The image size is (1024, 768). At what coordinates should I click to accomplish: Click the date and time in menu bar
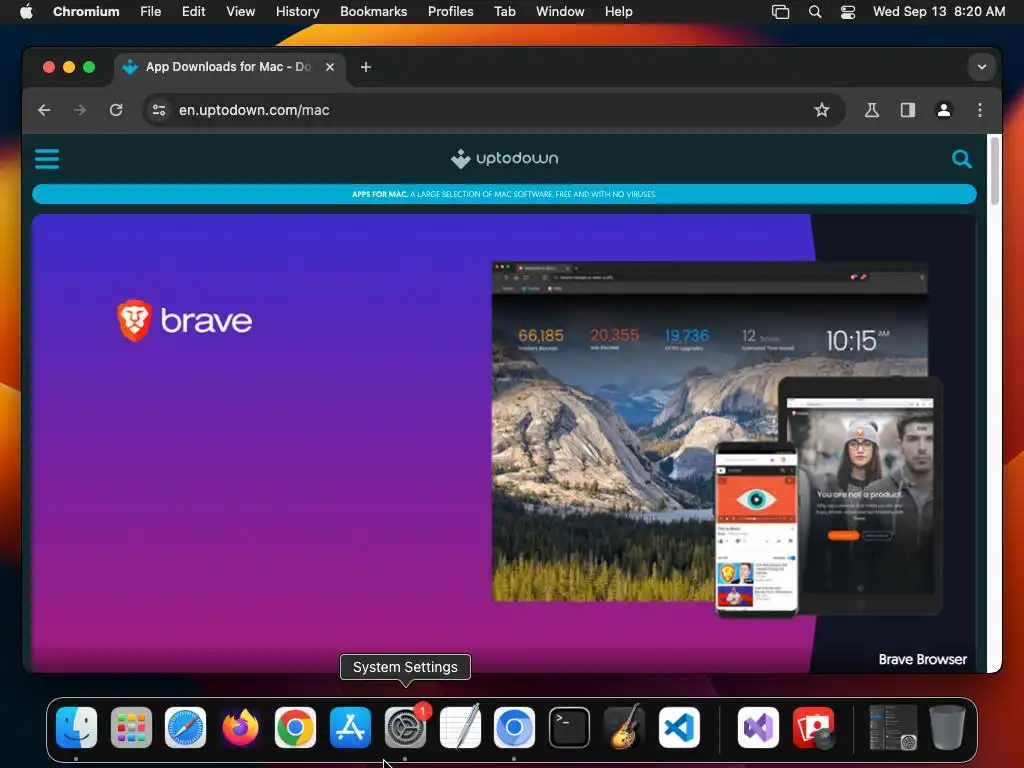[939, 11]
